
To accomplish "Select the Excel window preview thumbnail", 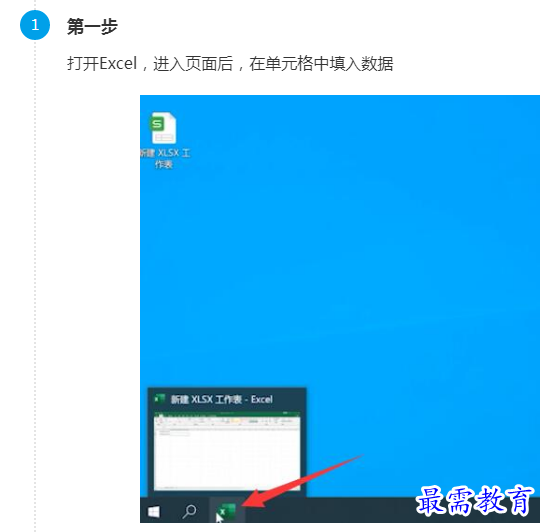I will click(x=227, y=450).
